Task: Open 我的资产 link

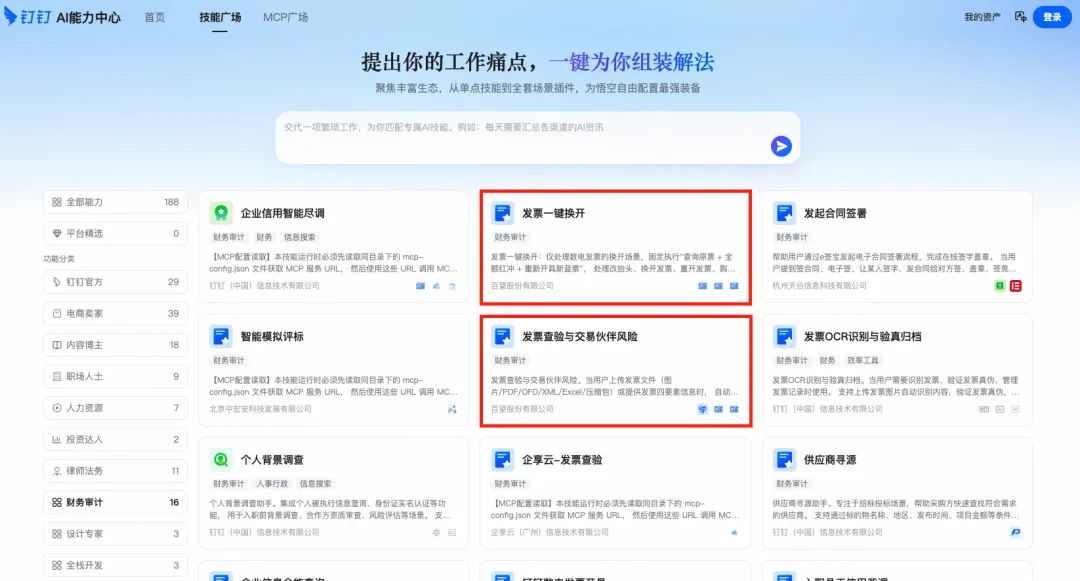Action: coord(982,17)
